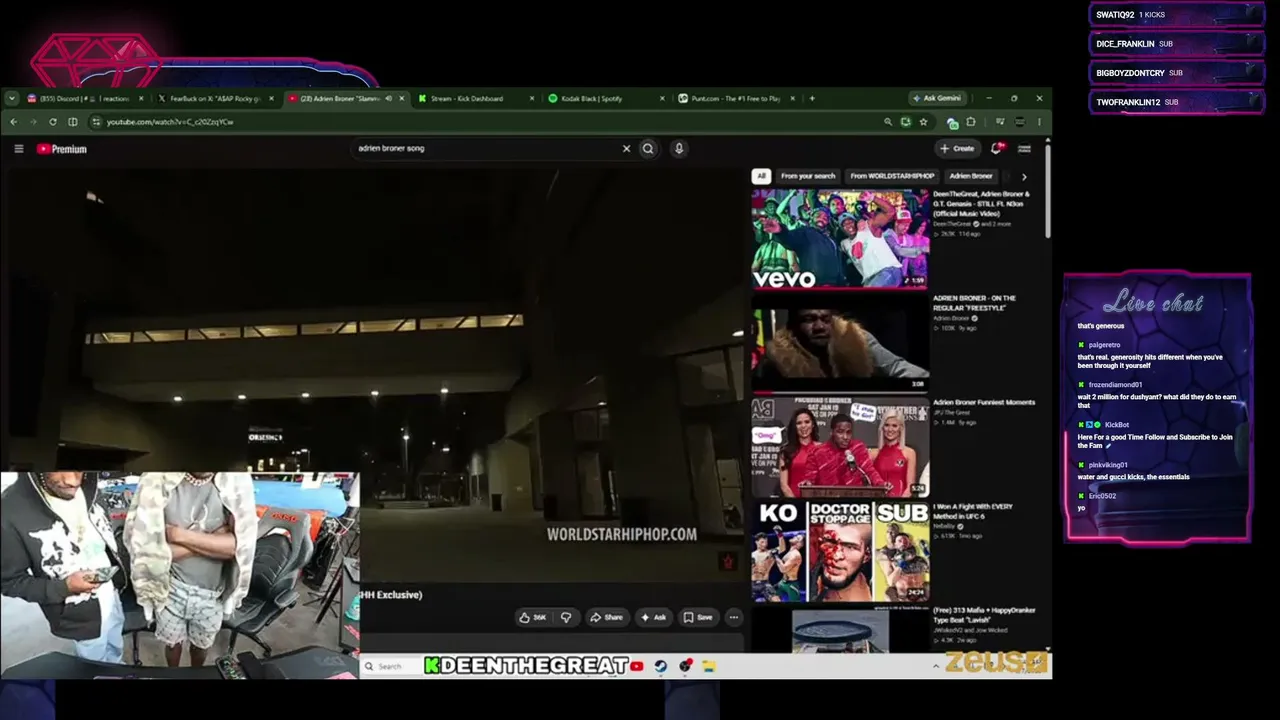Click 'SWATIQ92' kicks entry in overlay
1280x720 pixels.
point(1176,15)
